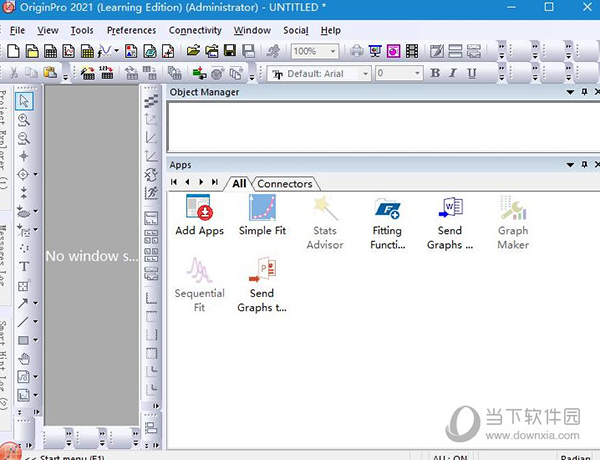Expand the Object Manager panel menu arrow
Image resolution: width=600 pixels, height=460 pixels.
570,92
